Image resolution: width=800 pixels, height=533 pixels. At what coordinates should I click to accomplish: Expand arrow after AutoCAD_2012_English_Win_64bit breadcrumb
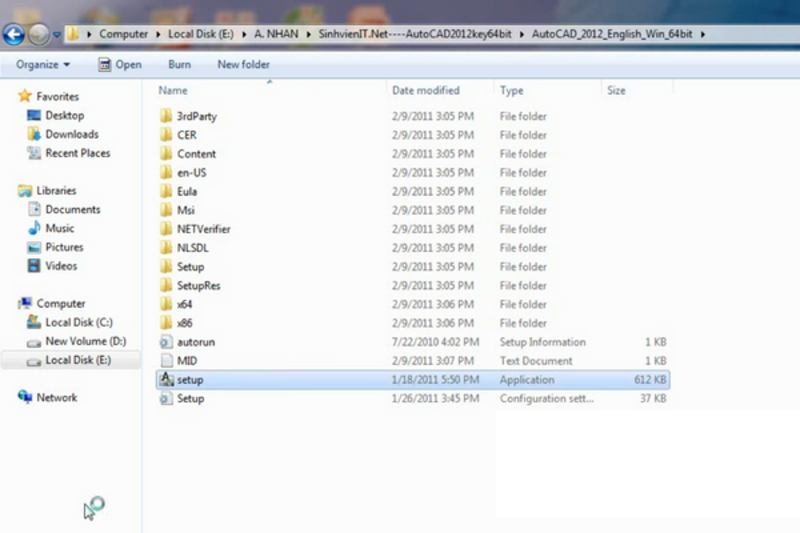click(x=703, y=35)
